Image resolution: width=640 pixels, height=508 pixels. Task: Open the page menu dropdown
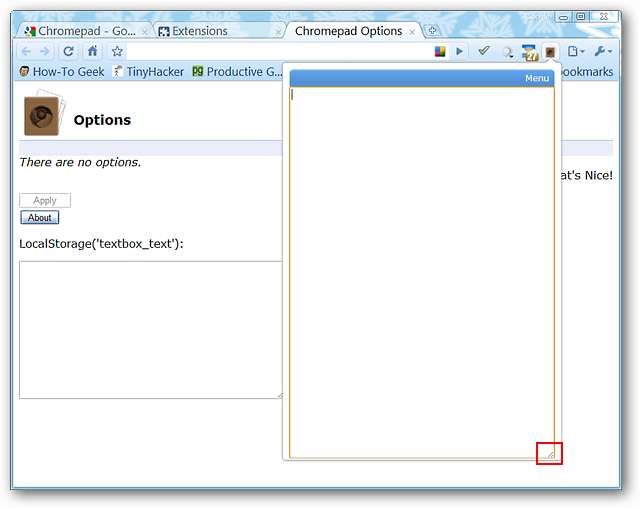[x=576, y=51]
